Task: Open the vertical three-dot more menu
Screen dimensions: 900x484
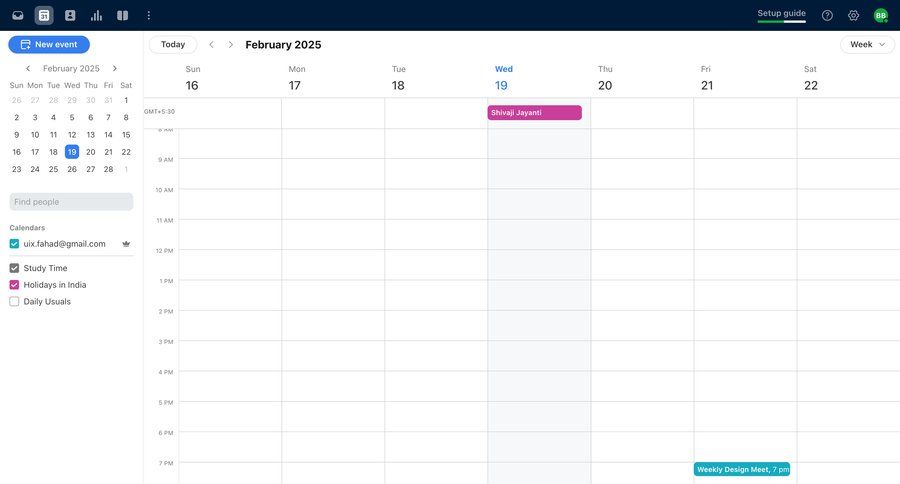Action: tap(149, 16)
